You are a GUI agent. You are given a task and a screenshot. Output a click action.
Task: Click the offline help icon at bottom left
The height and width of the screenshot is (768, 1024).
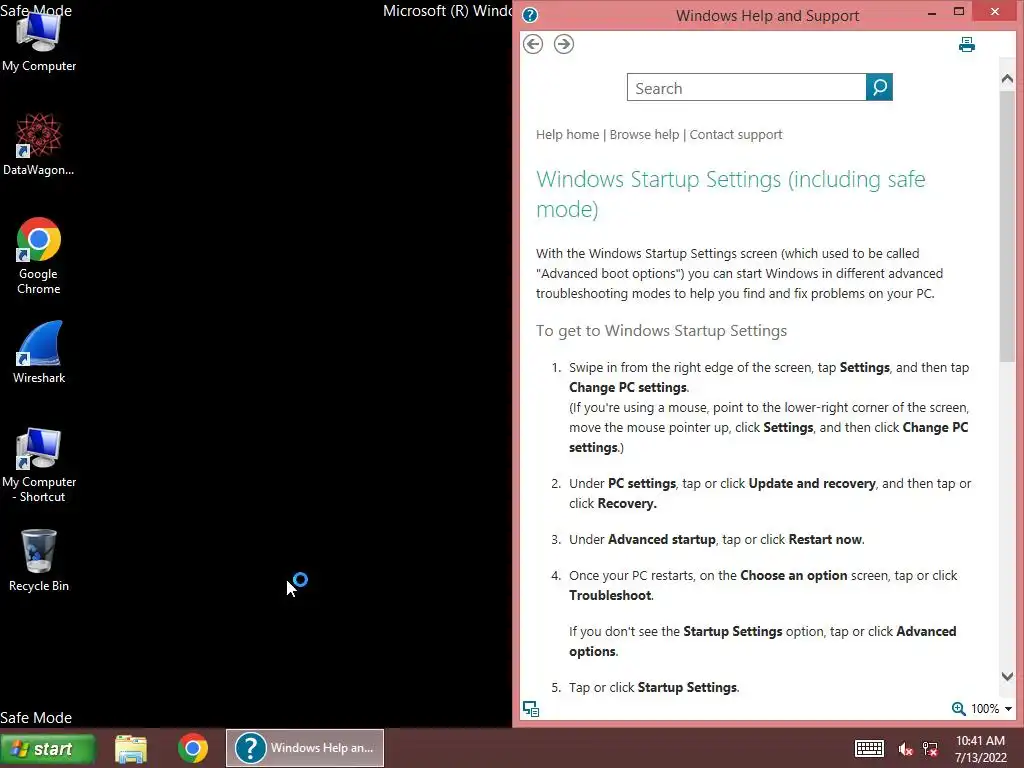[531, 709]
